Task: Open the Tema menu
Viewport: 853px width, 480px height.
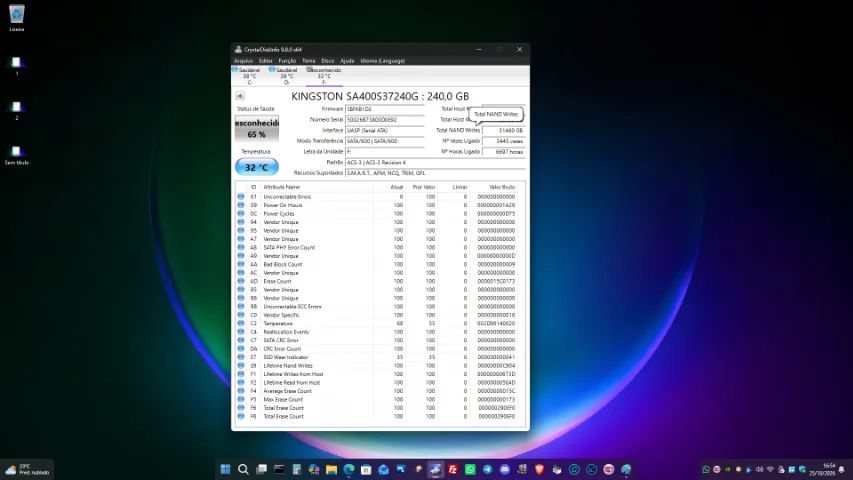Action: point(308,61)
